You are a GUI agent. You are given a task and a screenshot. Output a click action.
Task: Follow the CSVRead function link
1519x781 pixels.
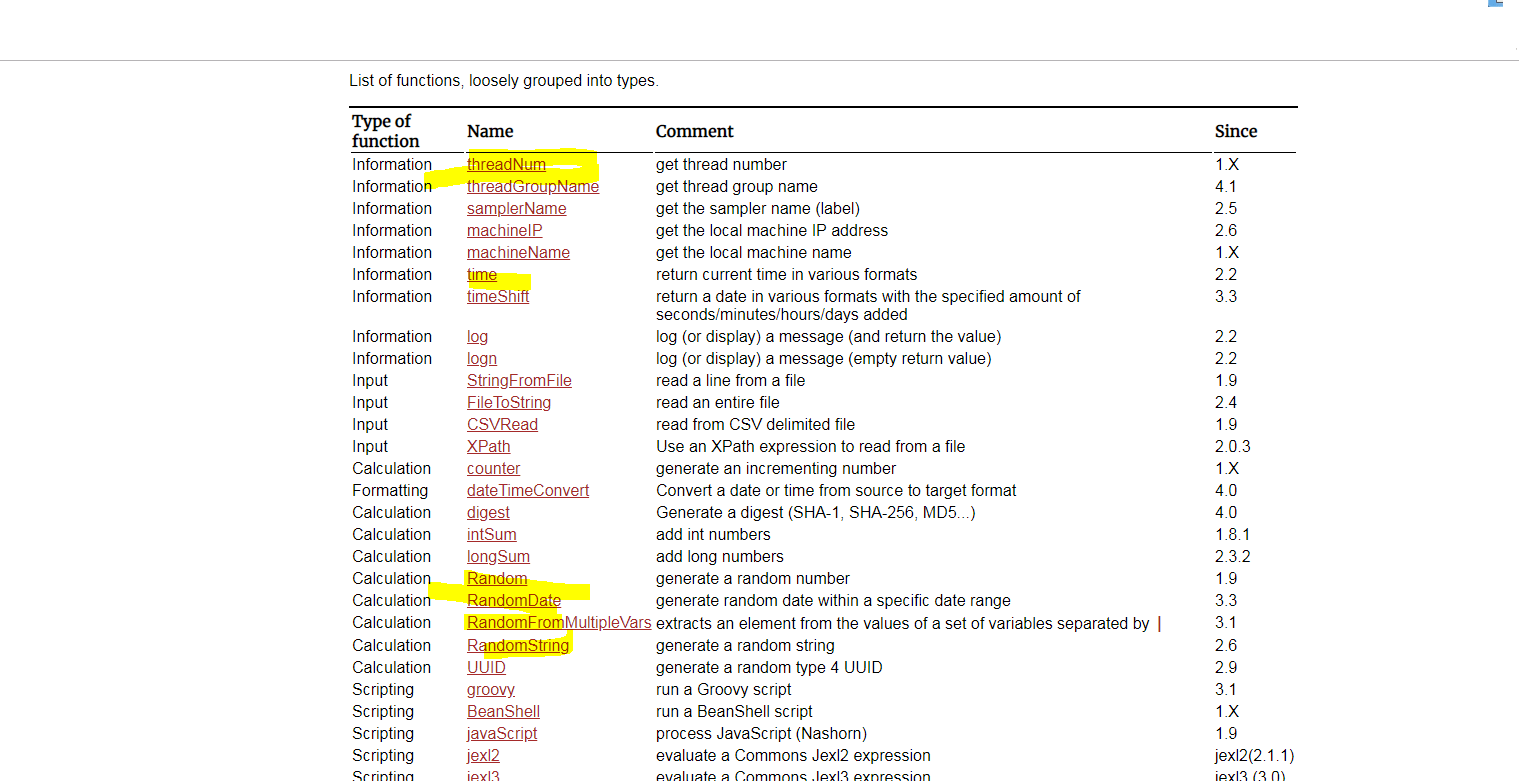coord(502,424)
